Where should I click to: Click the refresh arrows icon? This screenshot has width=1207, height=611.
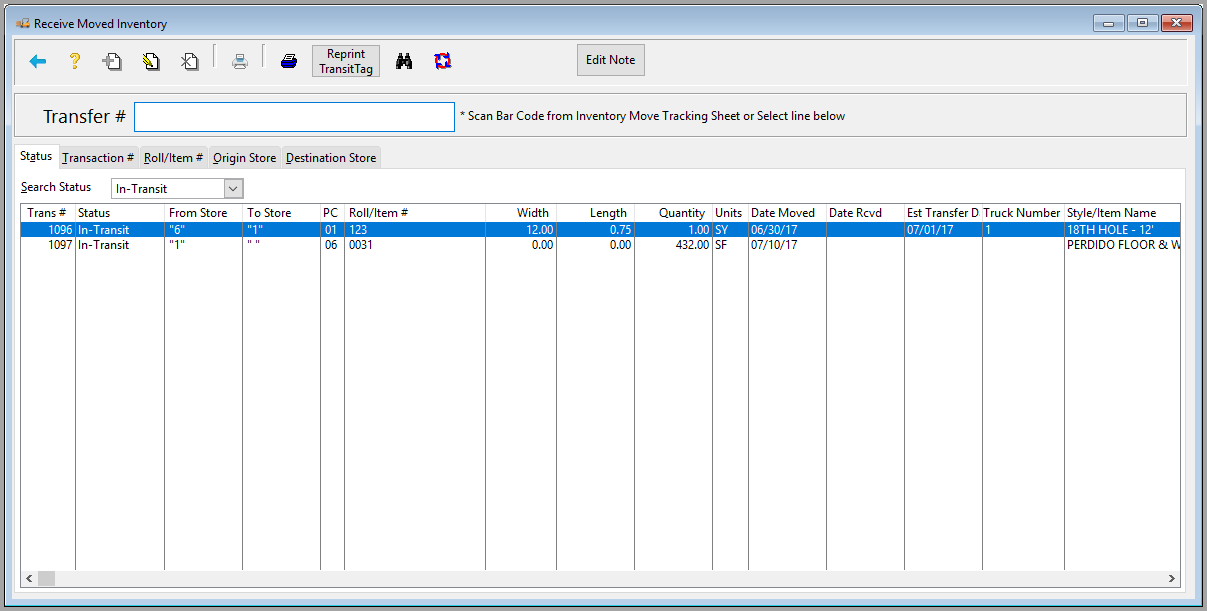[443, 61]
